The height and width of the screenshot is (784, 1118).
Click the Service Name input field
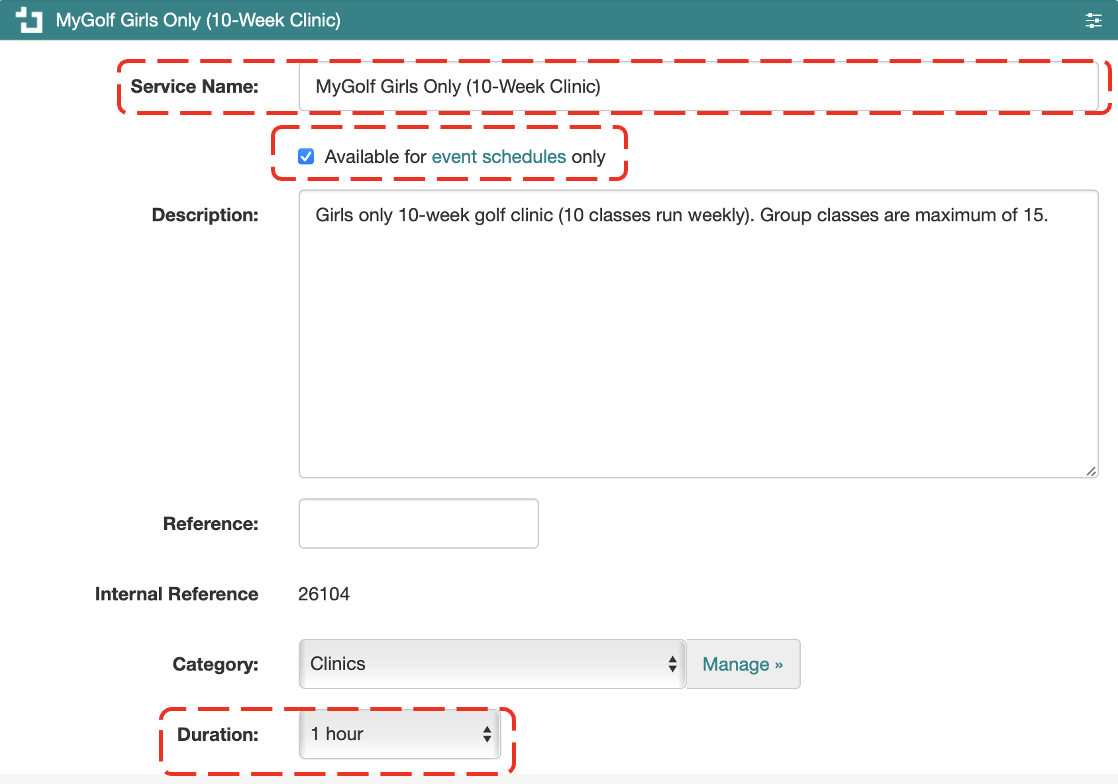pyautogui.click(x=698, y=86)
